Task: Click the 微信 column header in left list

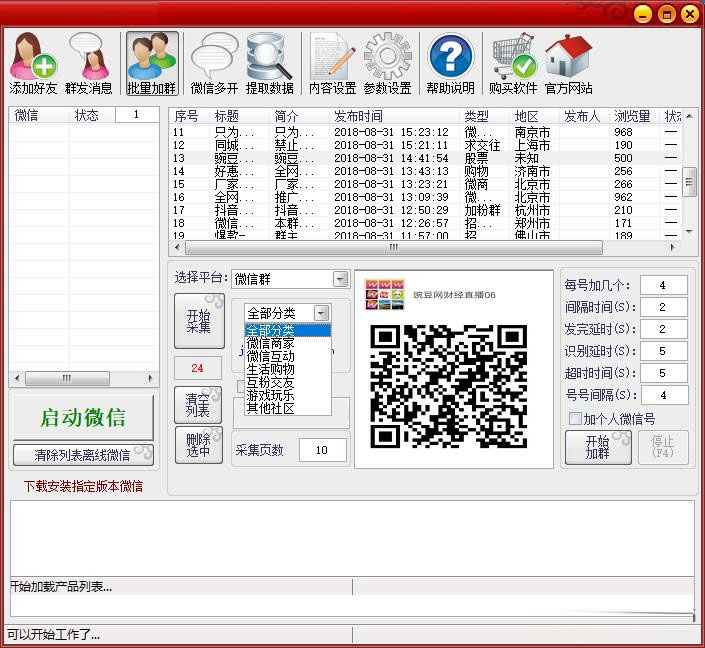Action: pos(39,115)
